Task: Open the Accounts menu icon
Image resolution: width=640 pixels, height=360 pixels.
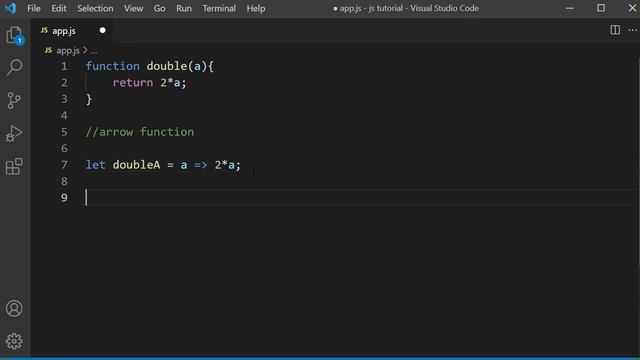Action: pos(14,309)
